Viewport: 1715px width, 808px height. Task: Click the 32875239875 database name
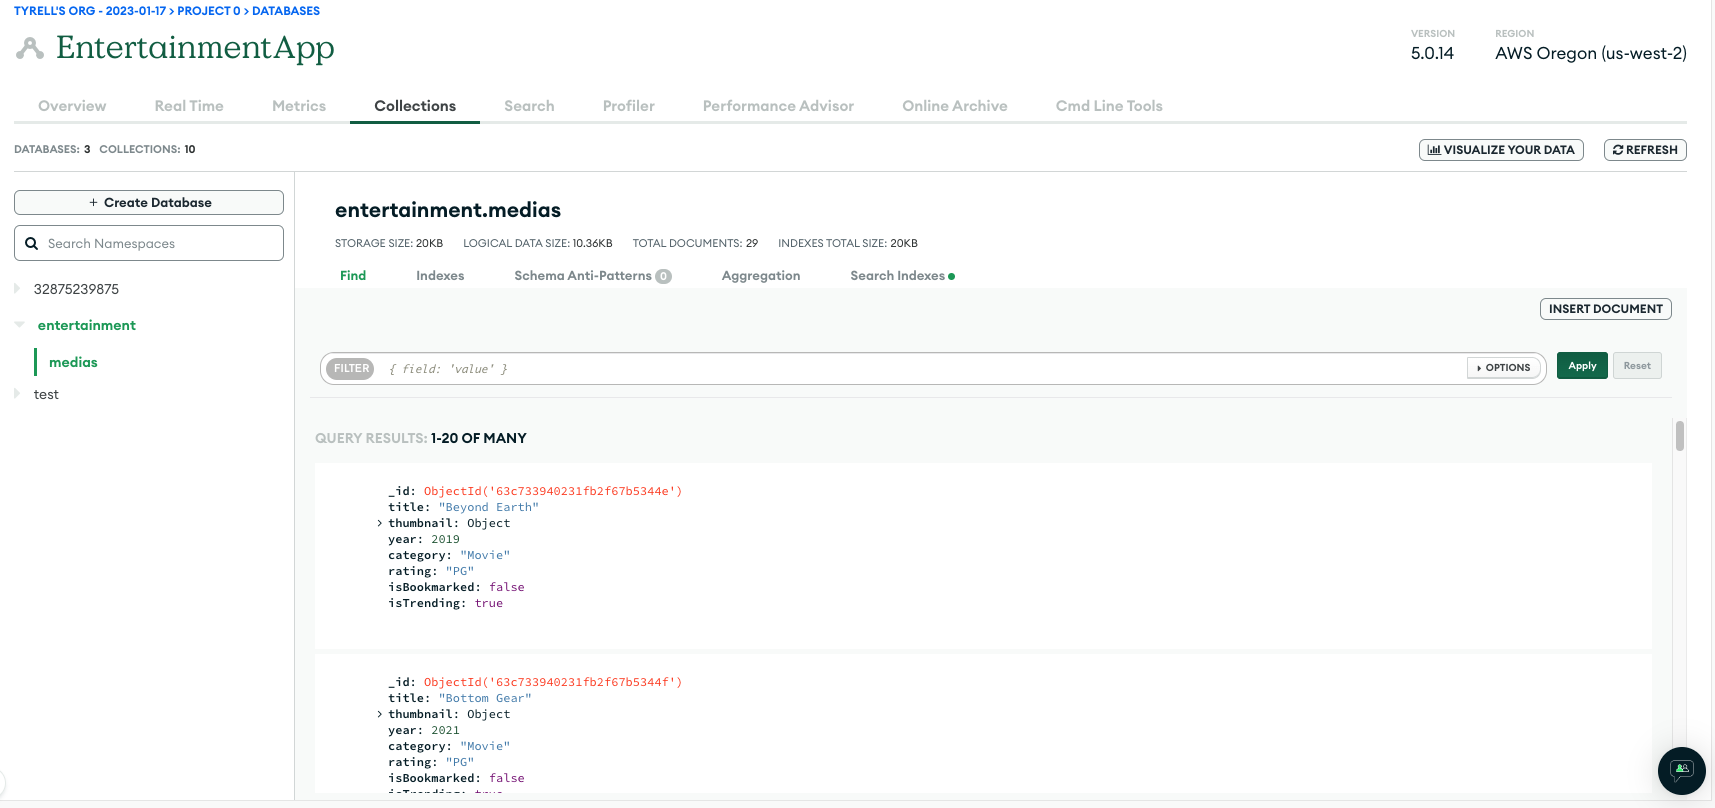tap(76, 289)
